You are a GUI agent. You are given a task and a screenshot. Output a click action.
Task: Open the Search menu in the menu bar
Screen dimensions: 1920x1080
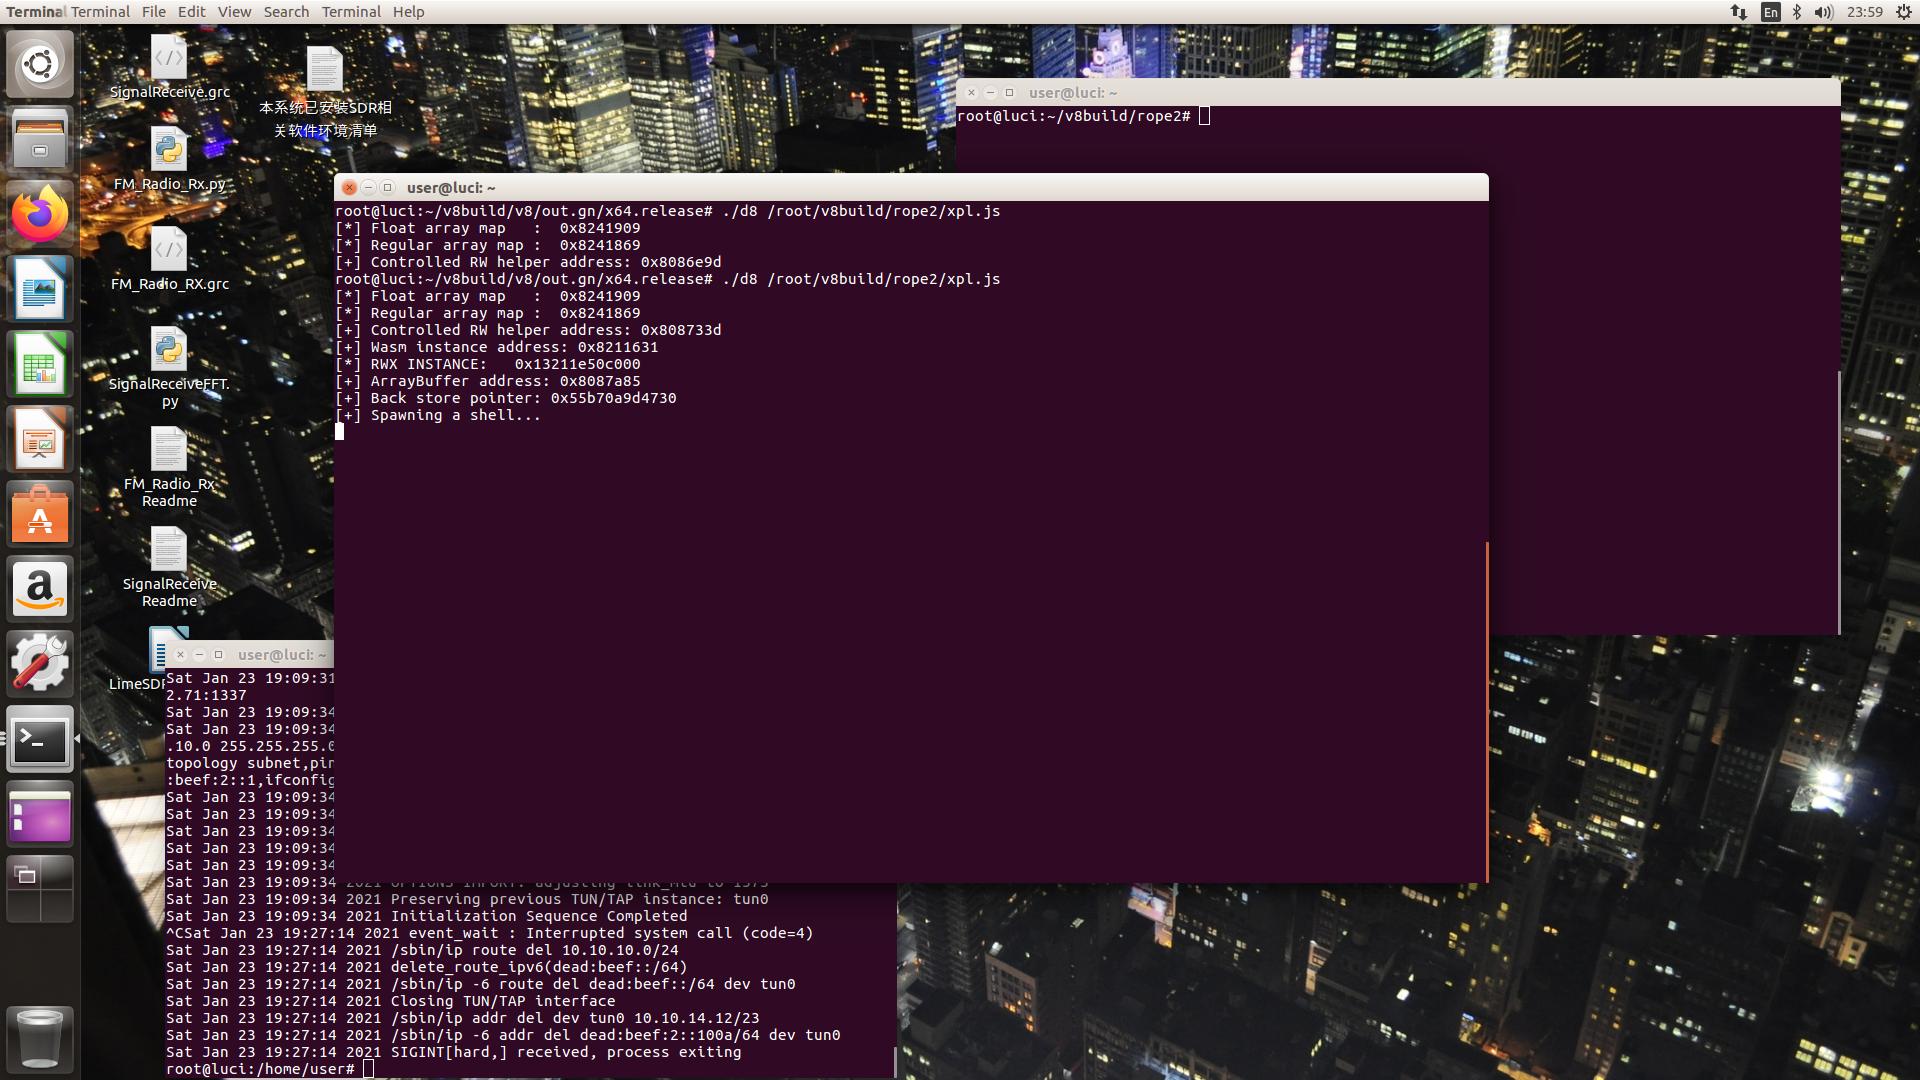286,12
